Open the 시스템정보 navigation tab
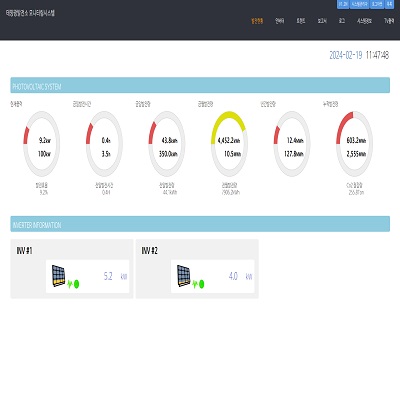400x400 pixels. point(364,21)
